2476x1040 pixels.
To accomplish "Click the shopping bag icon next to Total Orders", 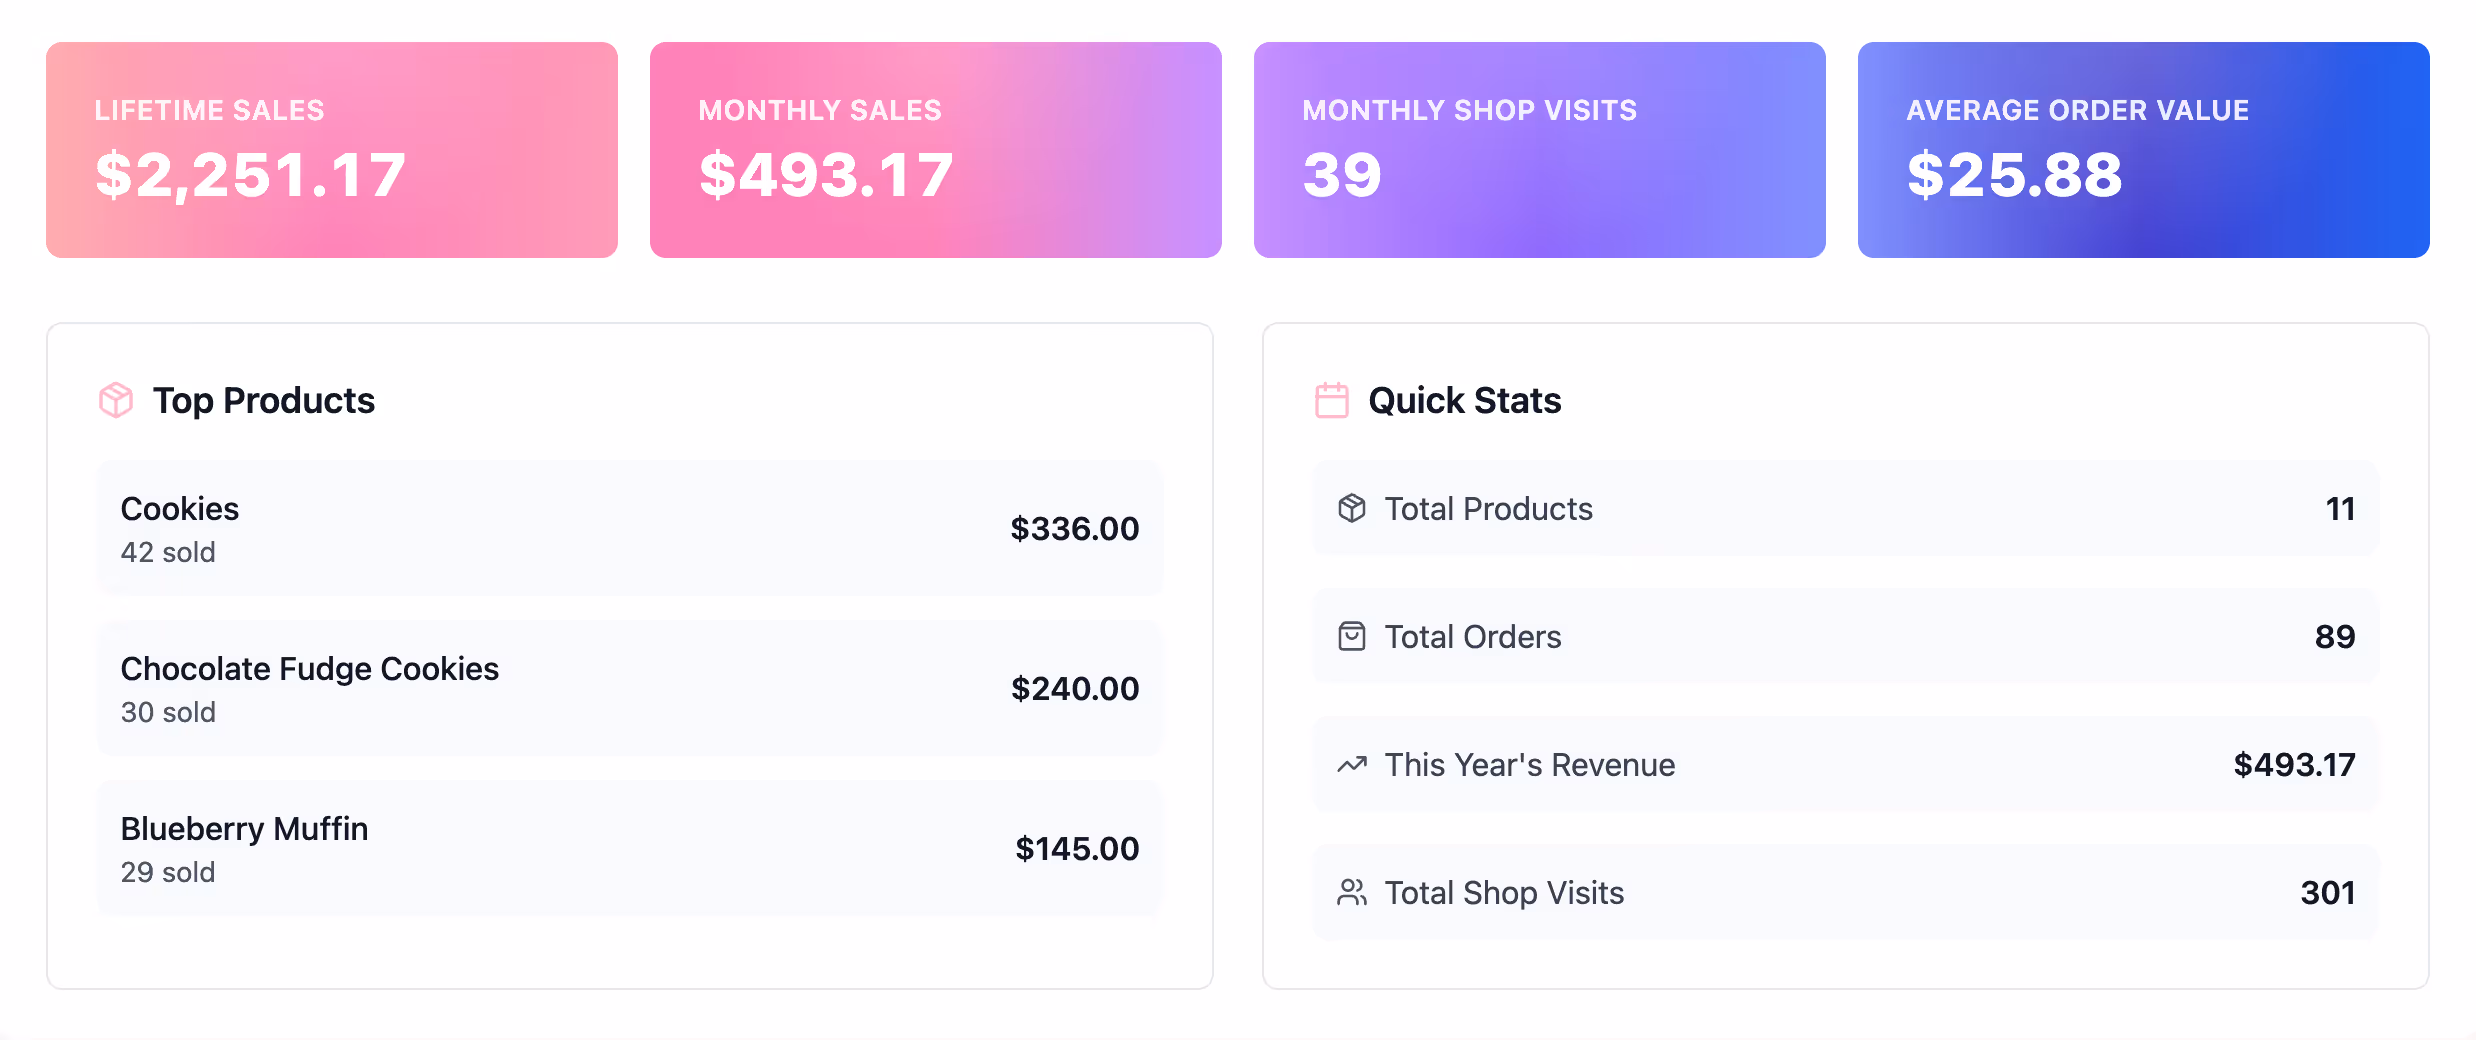I will click(1353, 636).
